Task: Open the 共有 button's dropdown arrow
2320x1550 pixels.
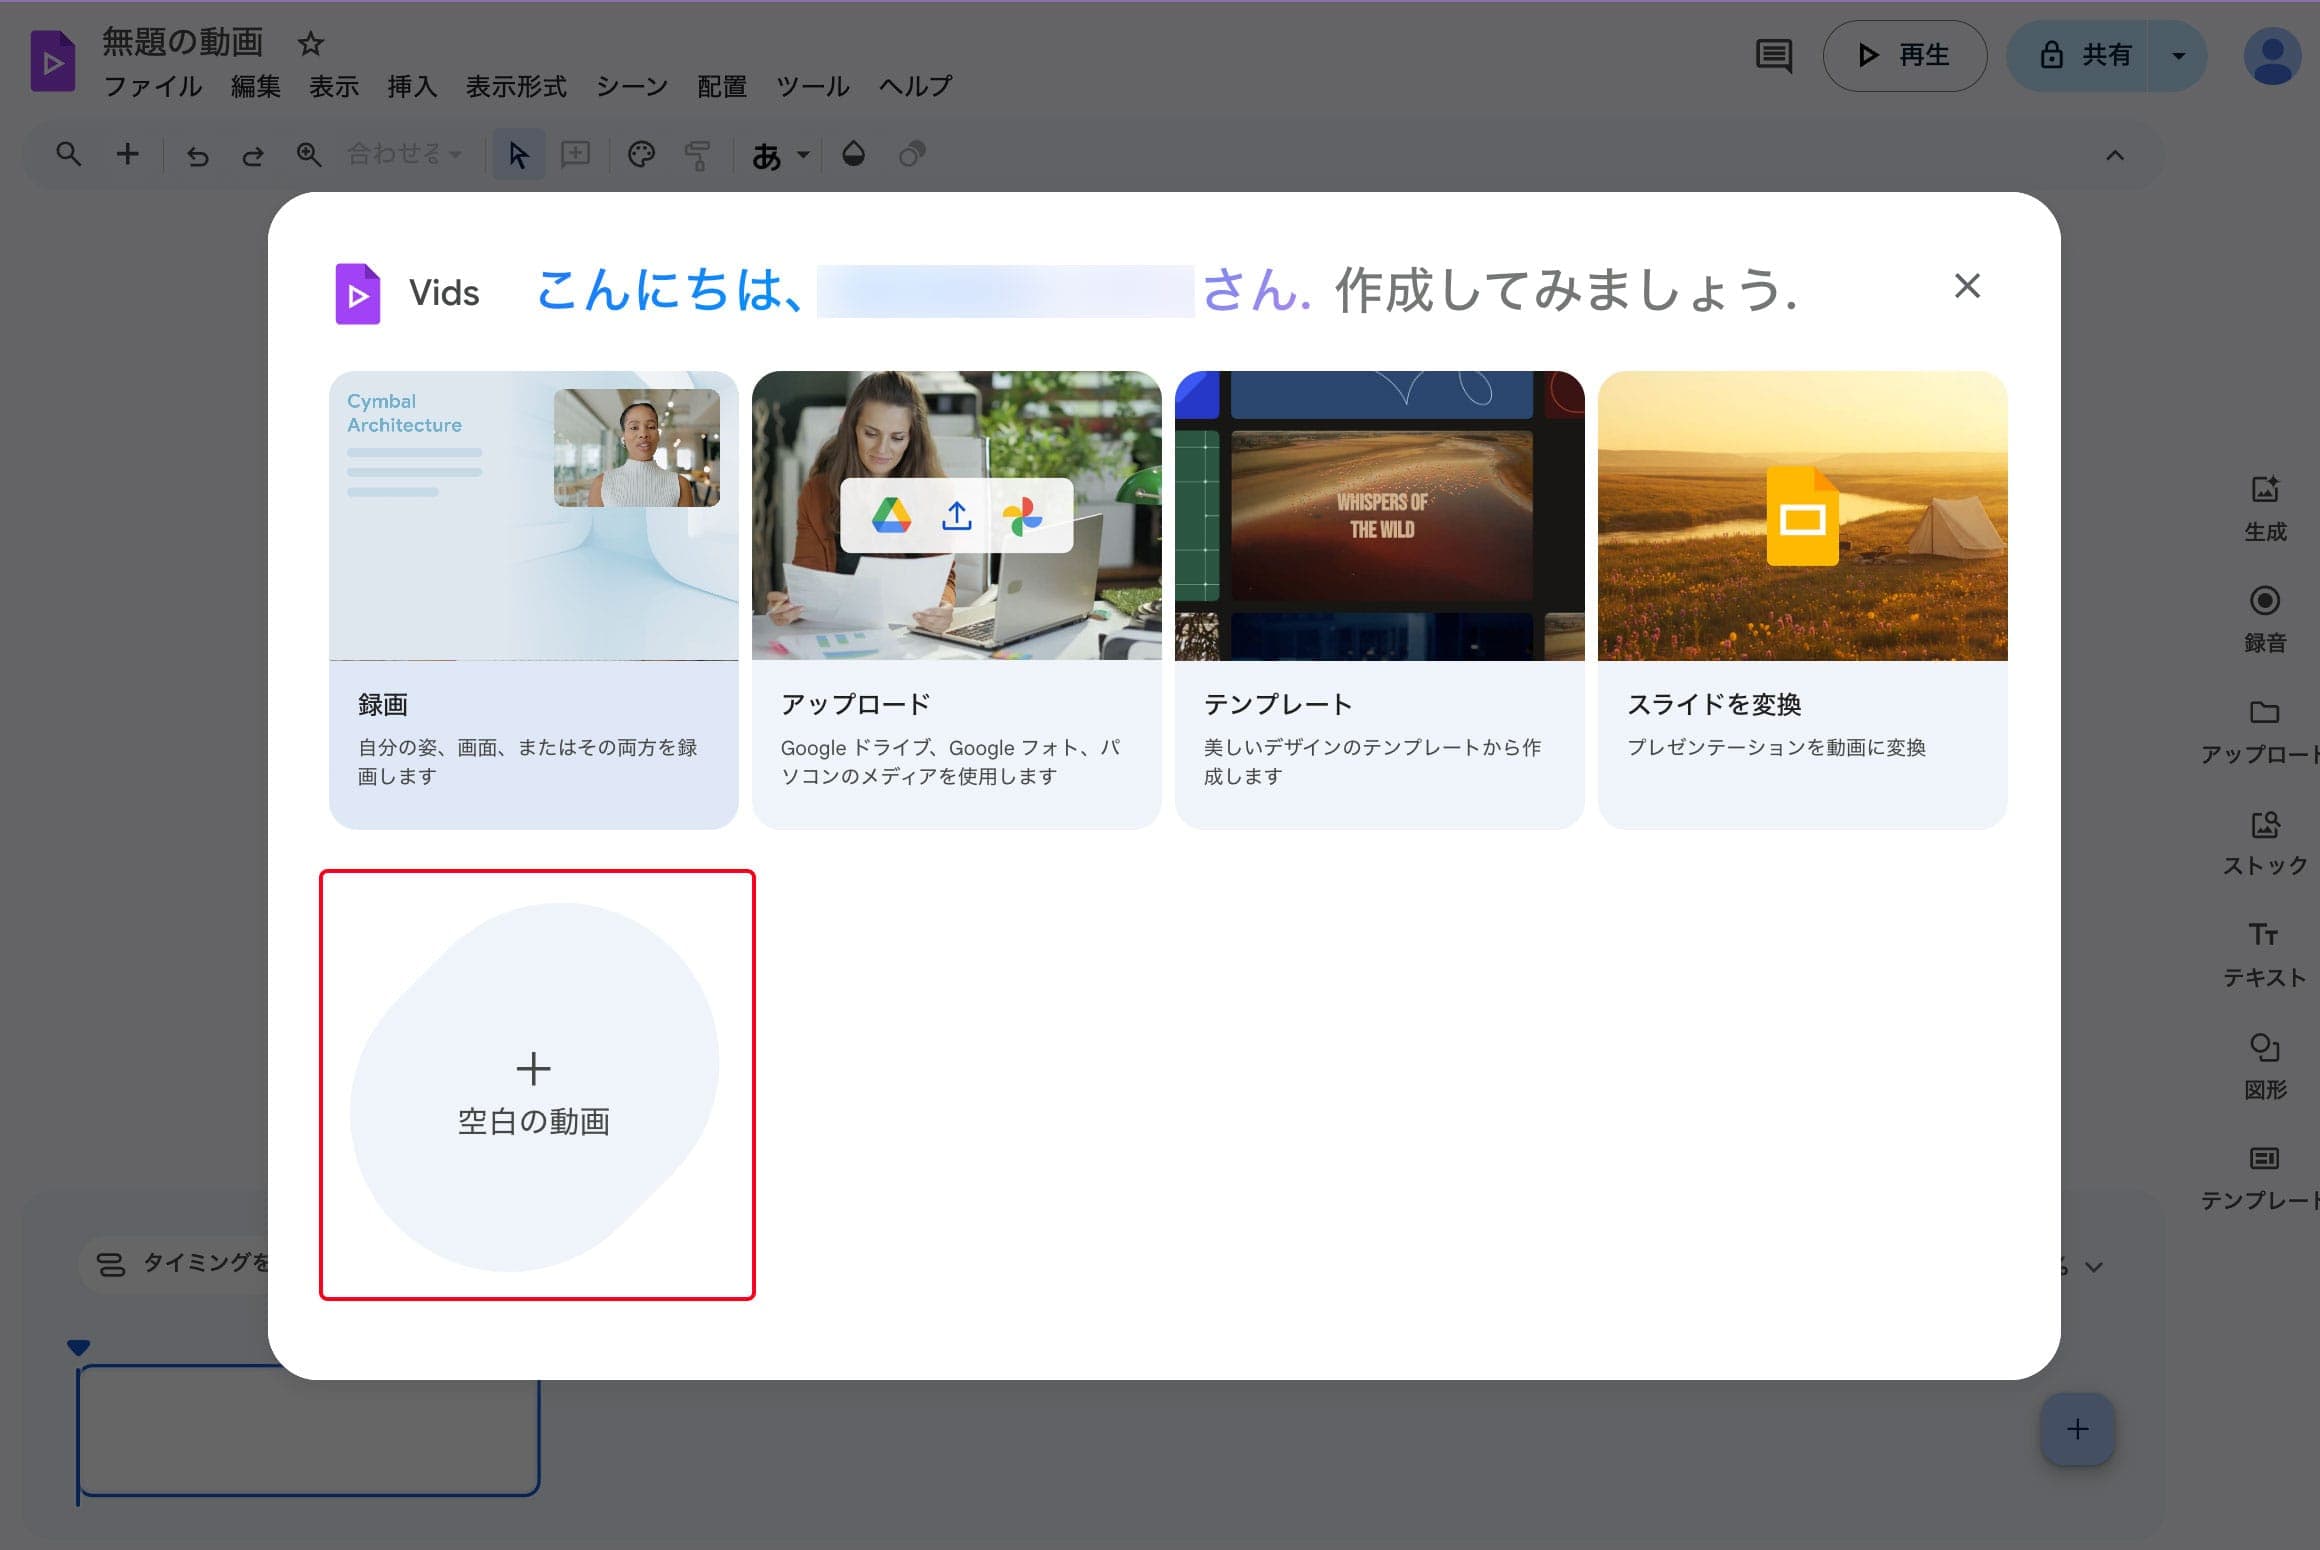Action: click(2177, 56)
